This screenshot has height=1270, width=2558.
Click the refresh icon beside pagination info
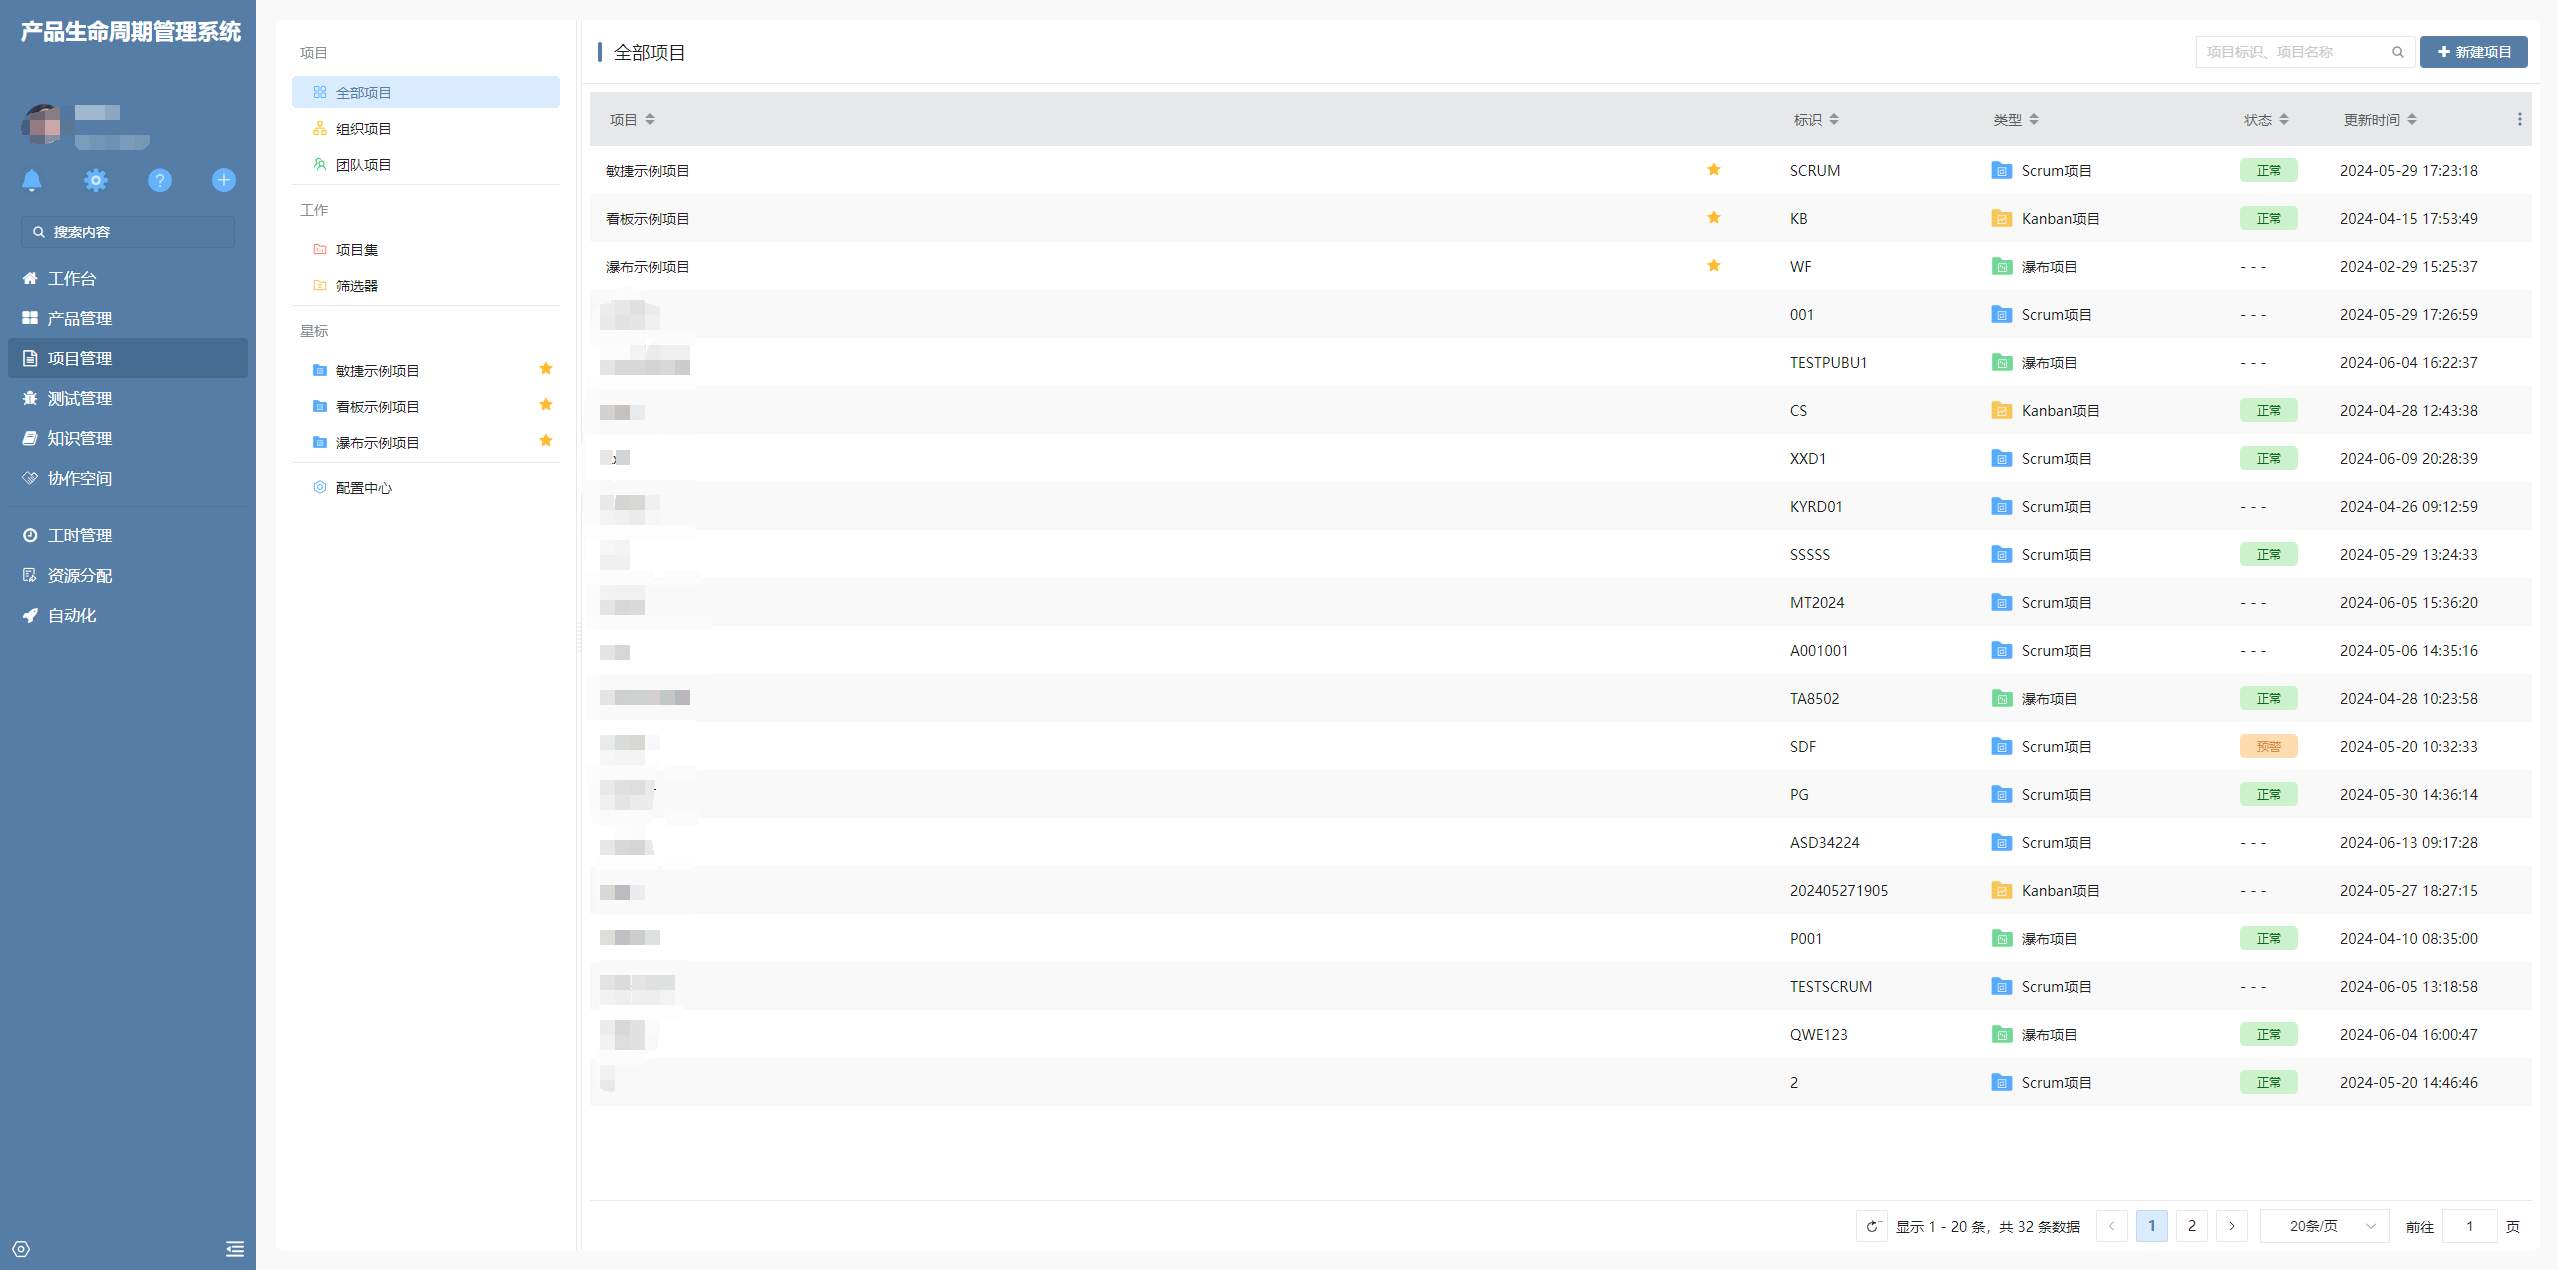[x=1872, y=1226]
